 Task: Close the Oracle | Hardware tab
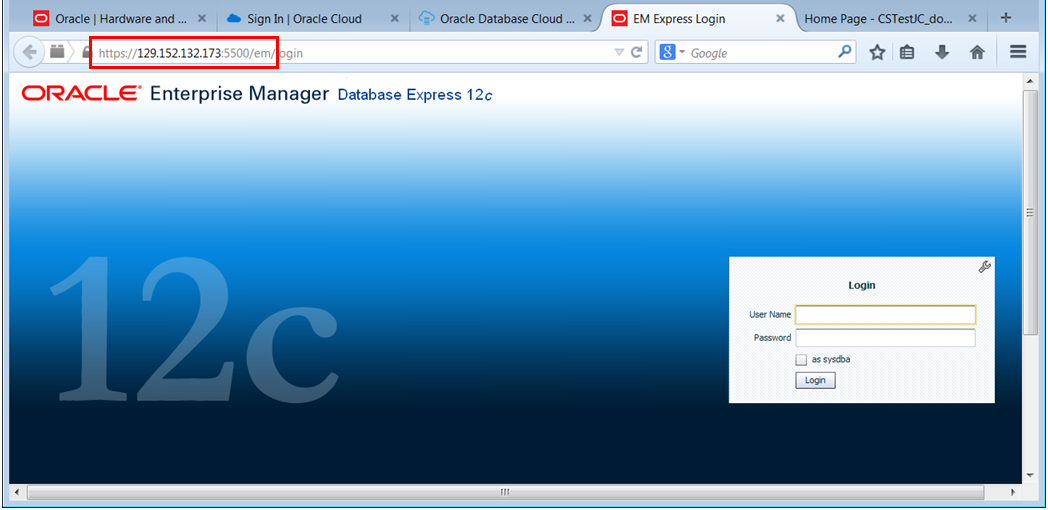(203, 19)
